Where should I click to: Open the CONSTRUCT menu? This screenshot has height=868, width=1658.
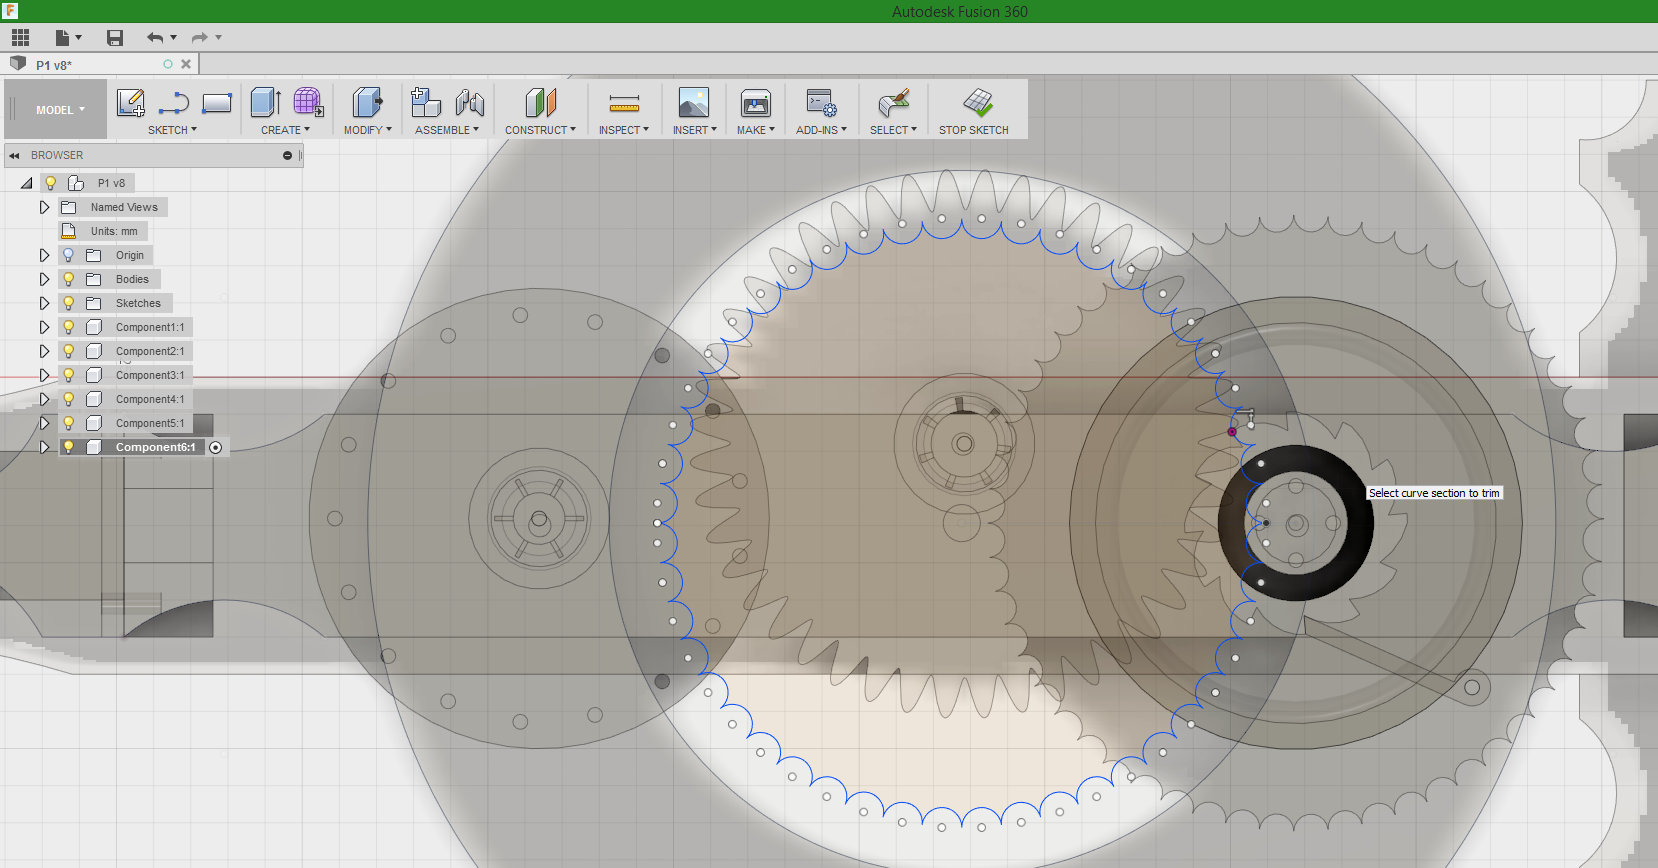pos(540,130)
